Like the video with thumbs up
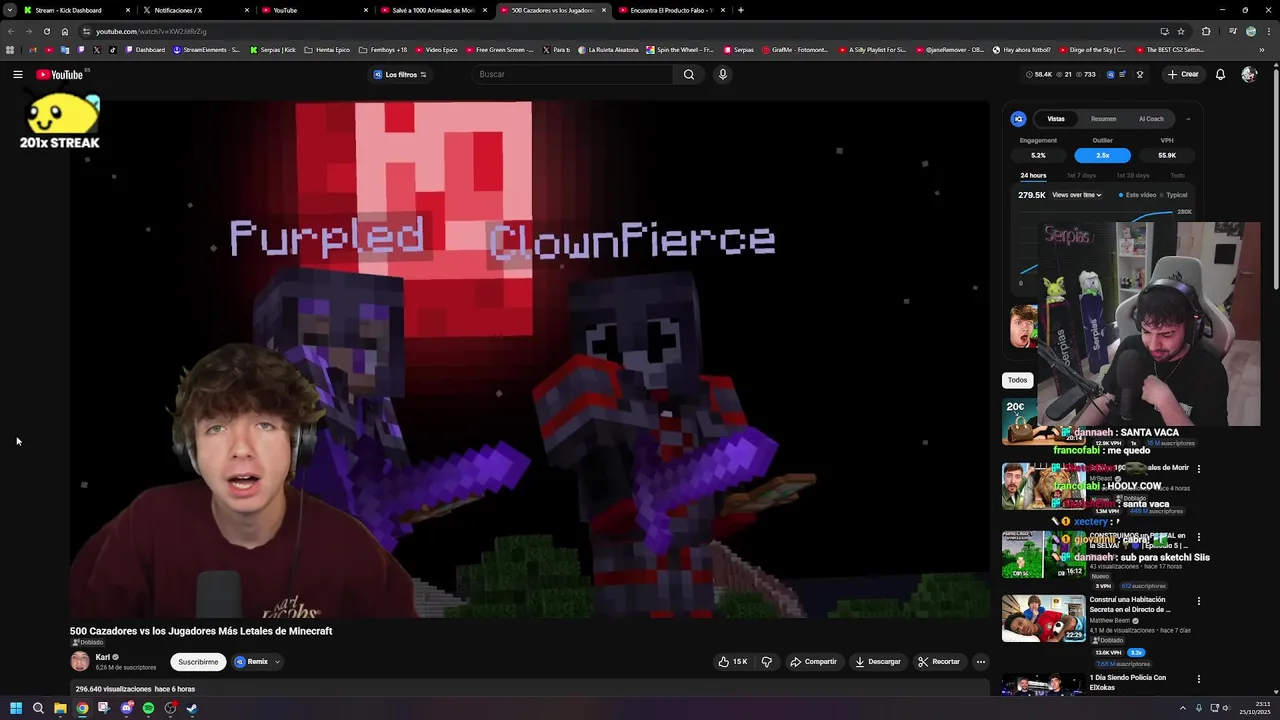Screen dimensions: 1280x720 [x=733, y=662]
